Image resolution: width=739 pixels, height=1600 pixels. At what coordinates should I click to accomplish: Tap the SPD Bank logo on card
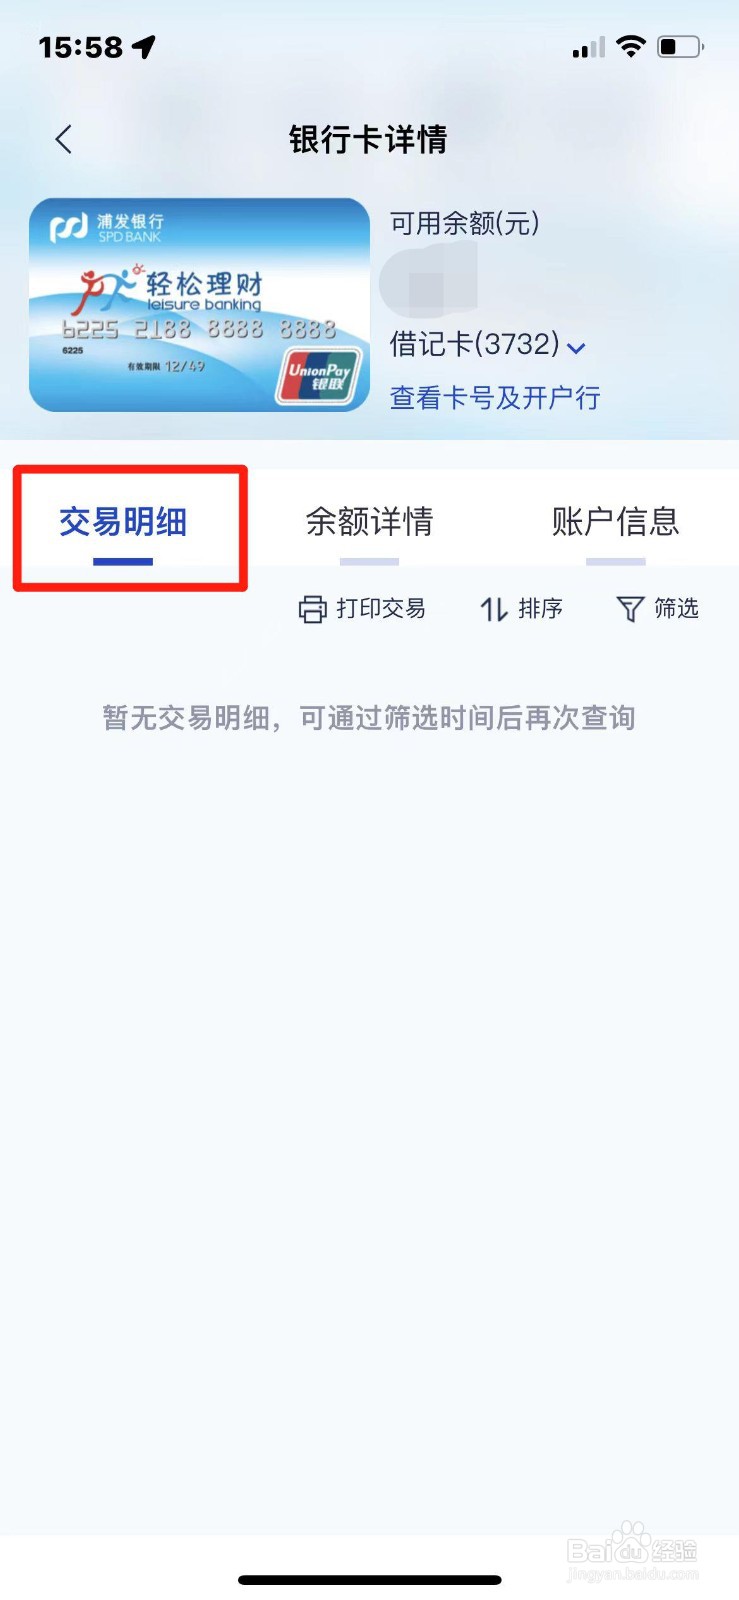70,227
